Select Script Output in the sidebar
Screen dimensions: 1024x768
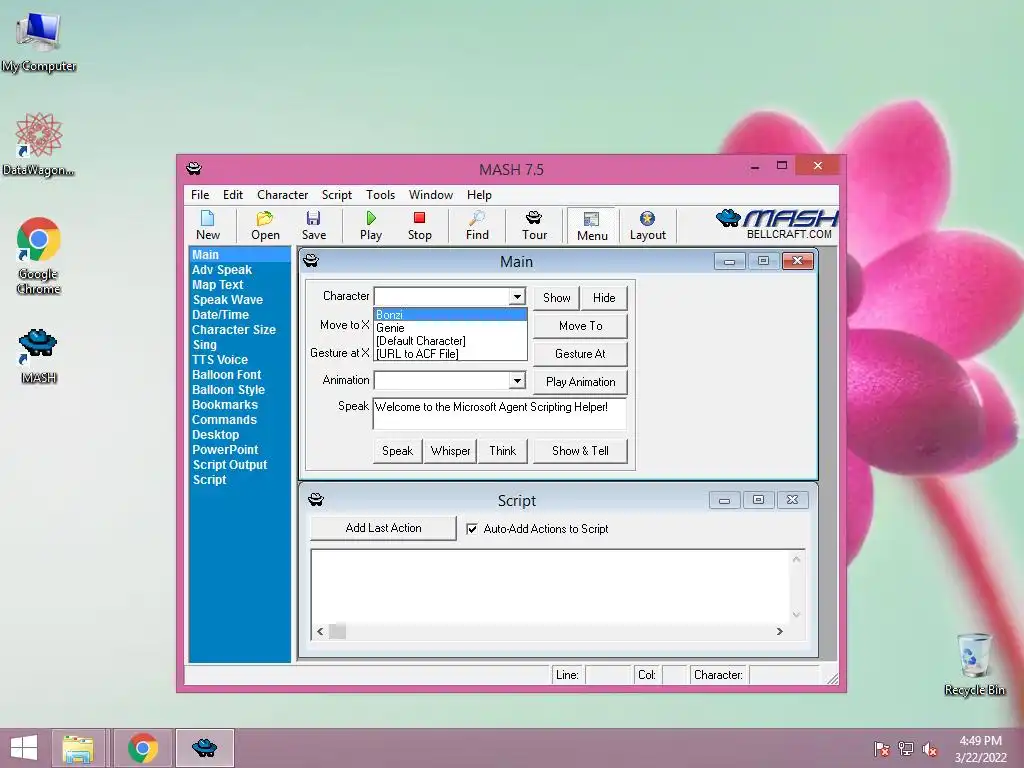point(230,465)
